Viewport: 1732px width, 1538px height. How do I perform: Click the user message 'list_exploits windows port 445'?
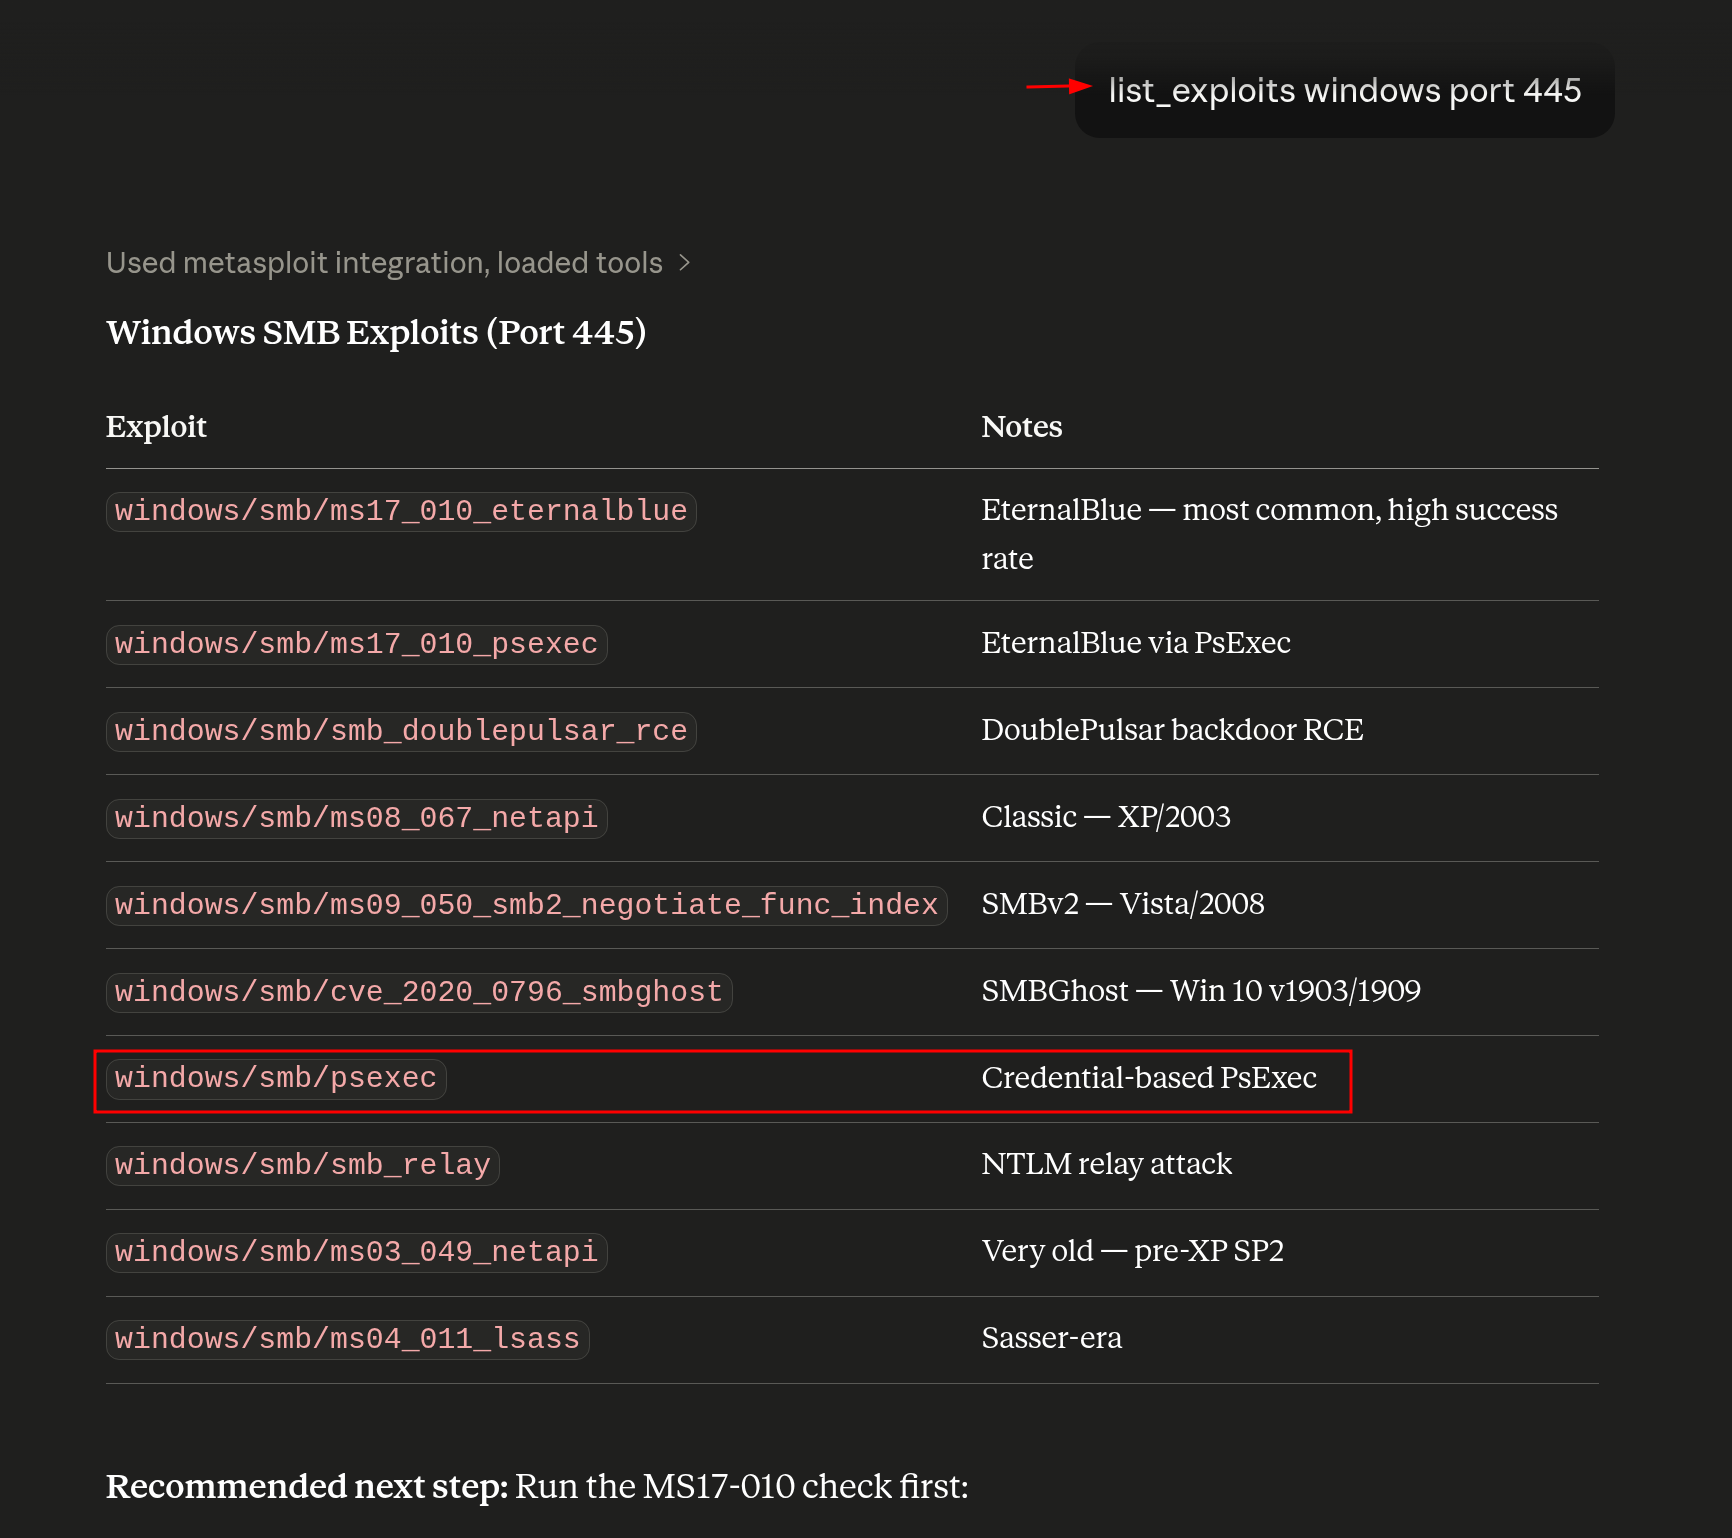point(1344,91)
